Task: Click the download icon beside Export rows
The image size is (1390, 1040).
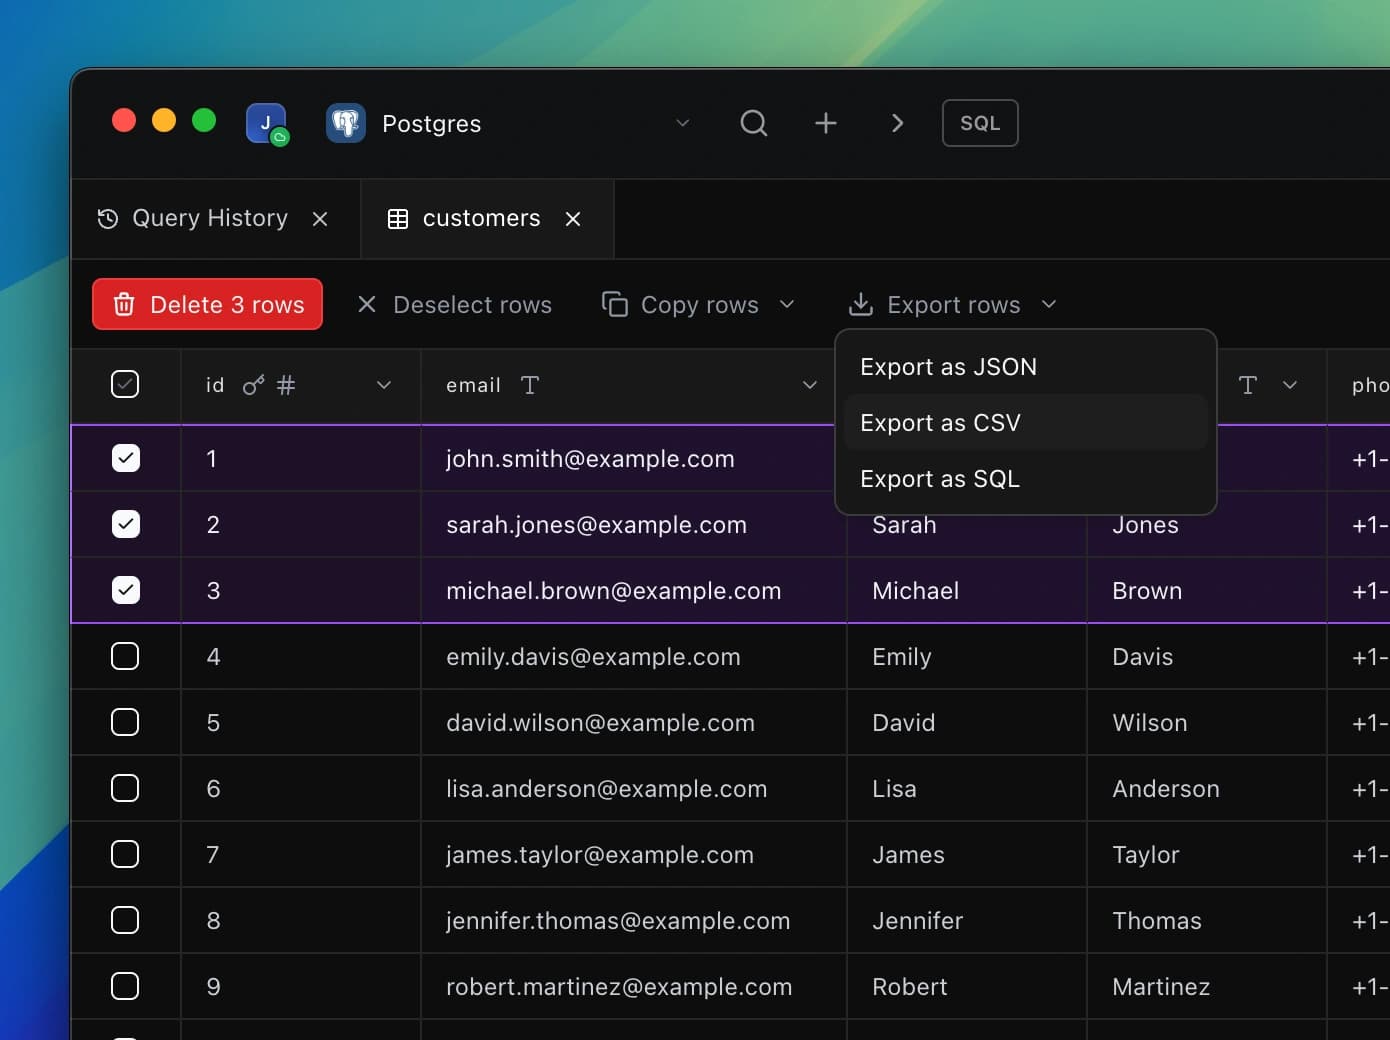Action: pyautogui.click(x=861, y=304)
